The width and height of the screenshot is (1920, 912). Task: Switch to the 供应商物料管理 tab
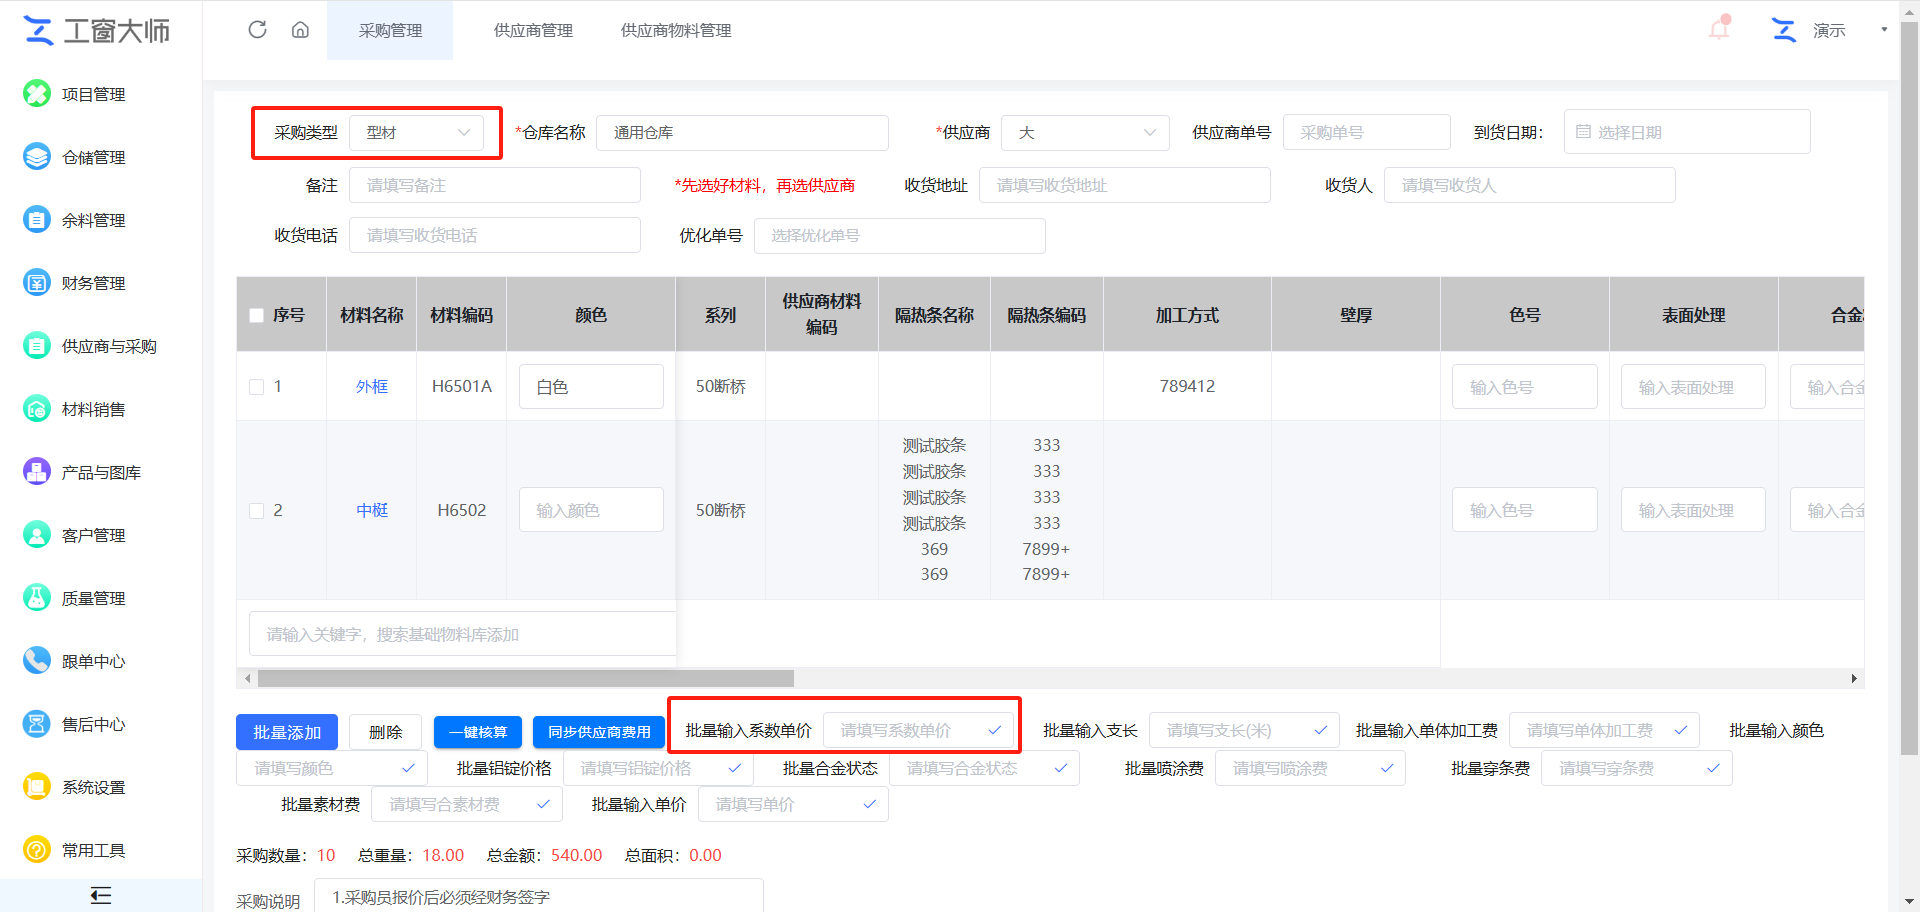676,31
